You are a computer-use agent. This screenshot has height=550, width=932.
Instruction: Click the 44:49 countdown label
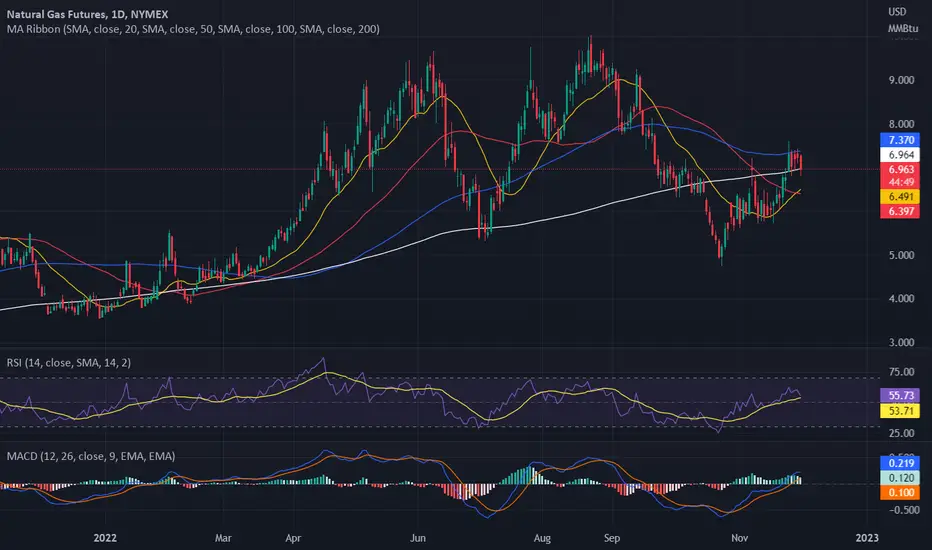[x=900, y=182]
